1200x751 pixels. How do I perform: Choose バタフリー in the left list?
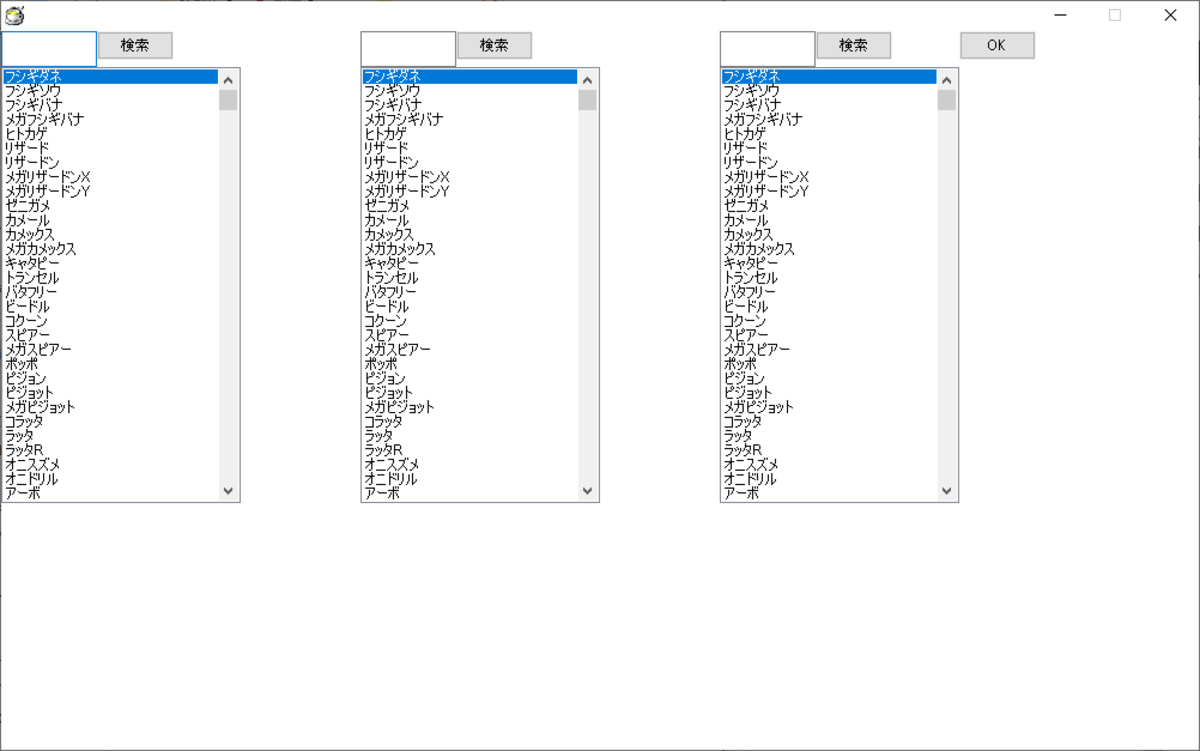(x=110, y=292)
